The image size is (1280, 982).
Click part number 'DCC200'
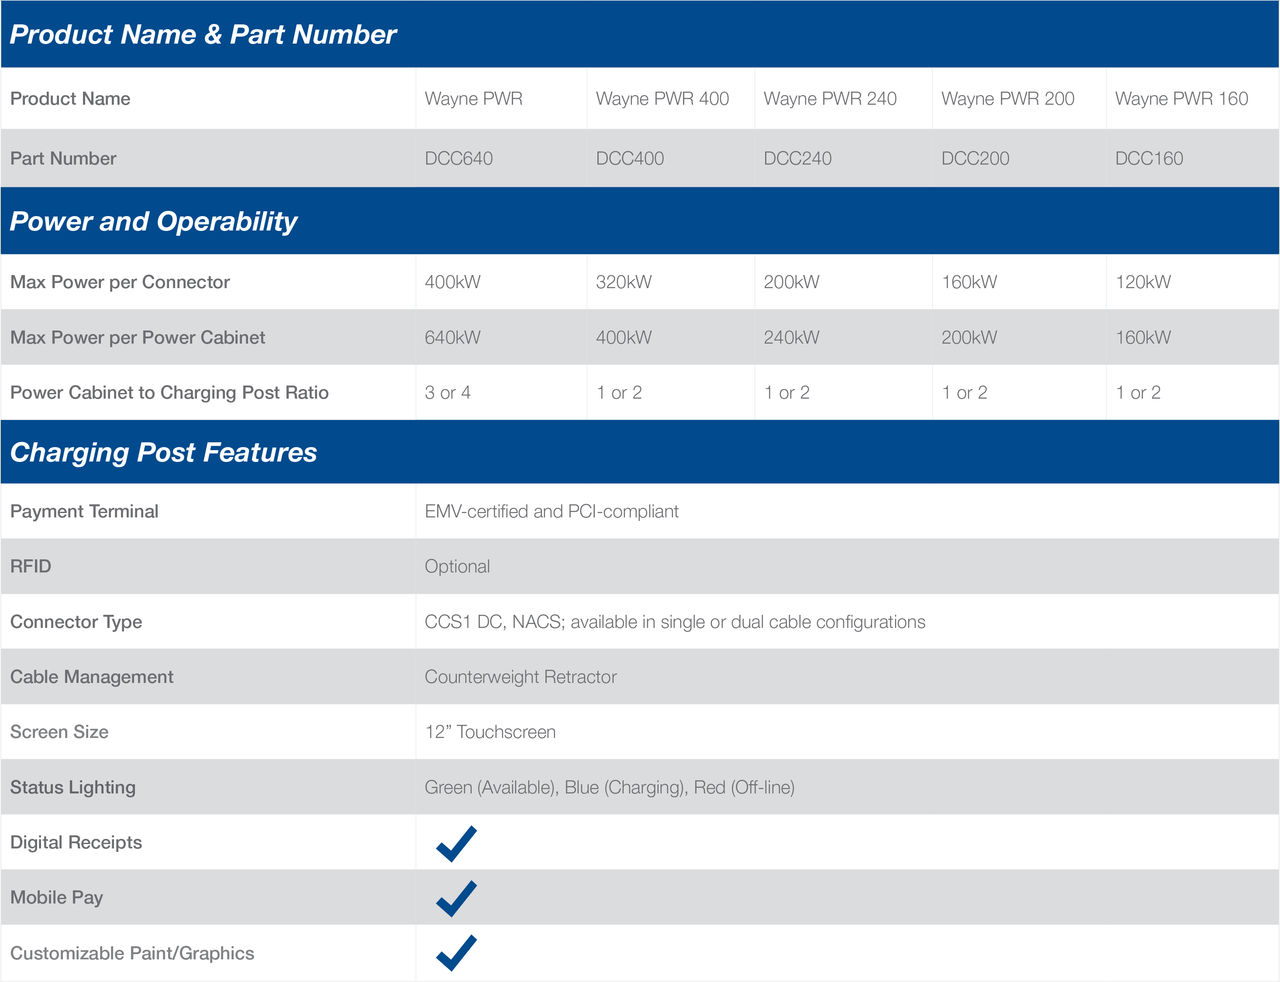tap(975, 158)
